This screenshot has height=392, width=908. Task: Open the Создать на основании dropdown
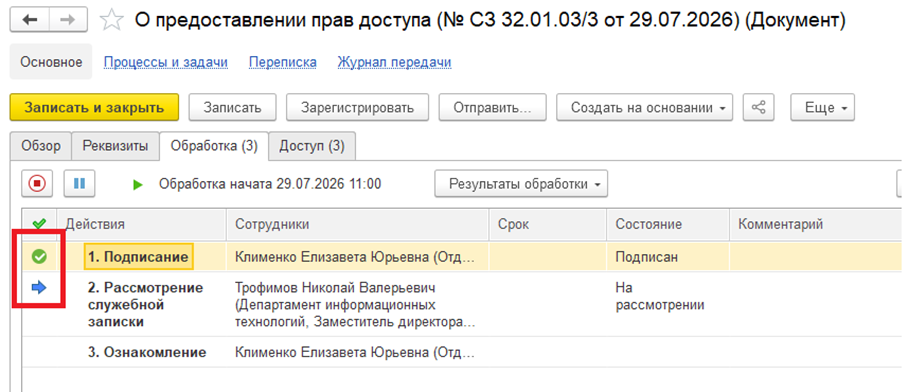coord(645,108)
